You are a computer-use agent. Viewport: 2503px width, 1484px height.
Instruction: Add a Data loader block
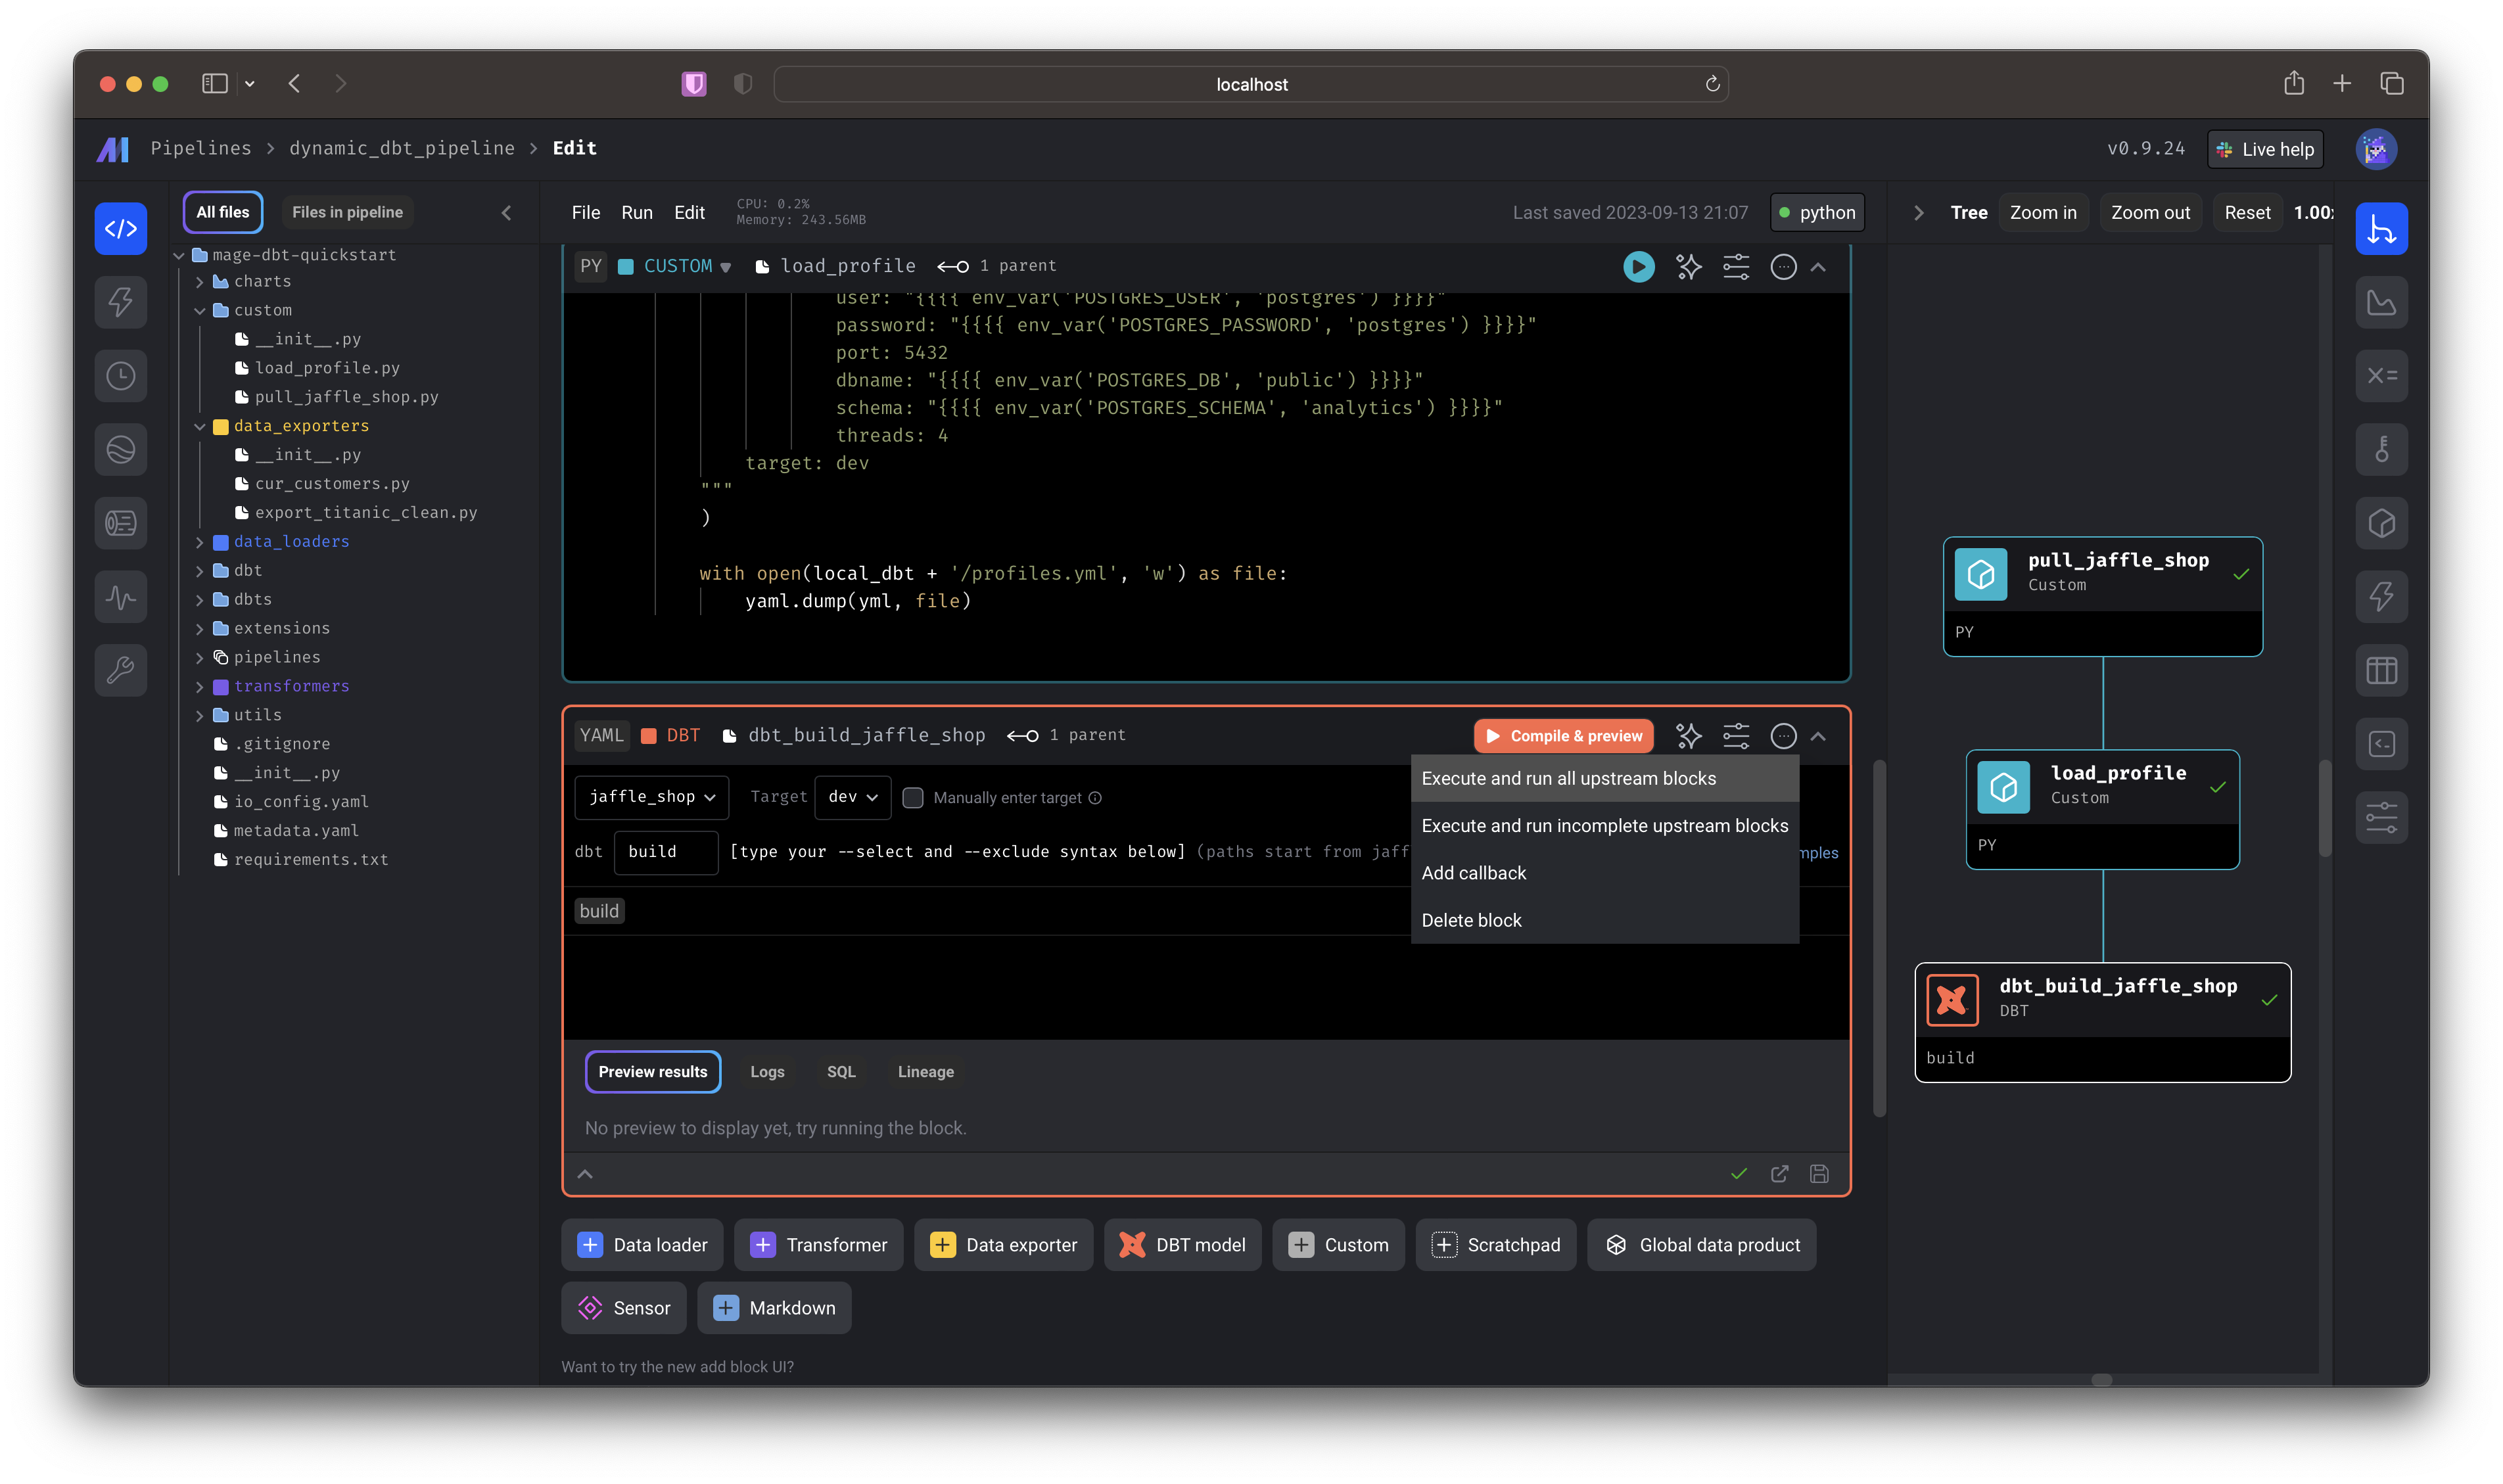(x=642, y=1245)
